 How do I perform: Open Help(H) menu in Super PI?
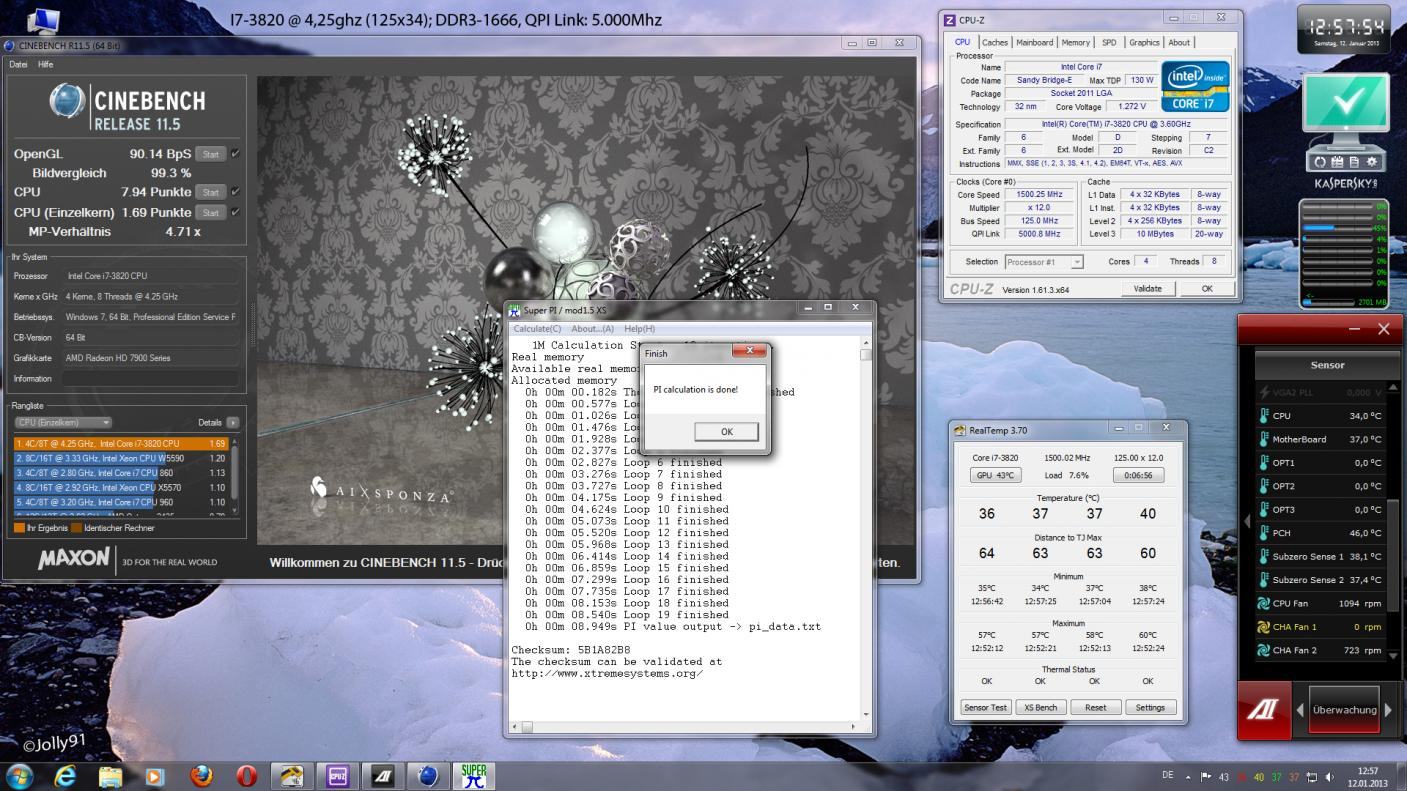[x=639, y=329]
